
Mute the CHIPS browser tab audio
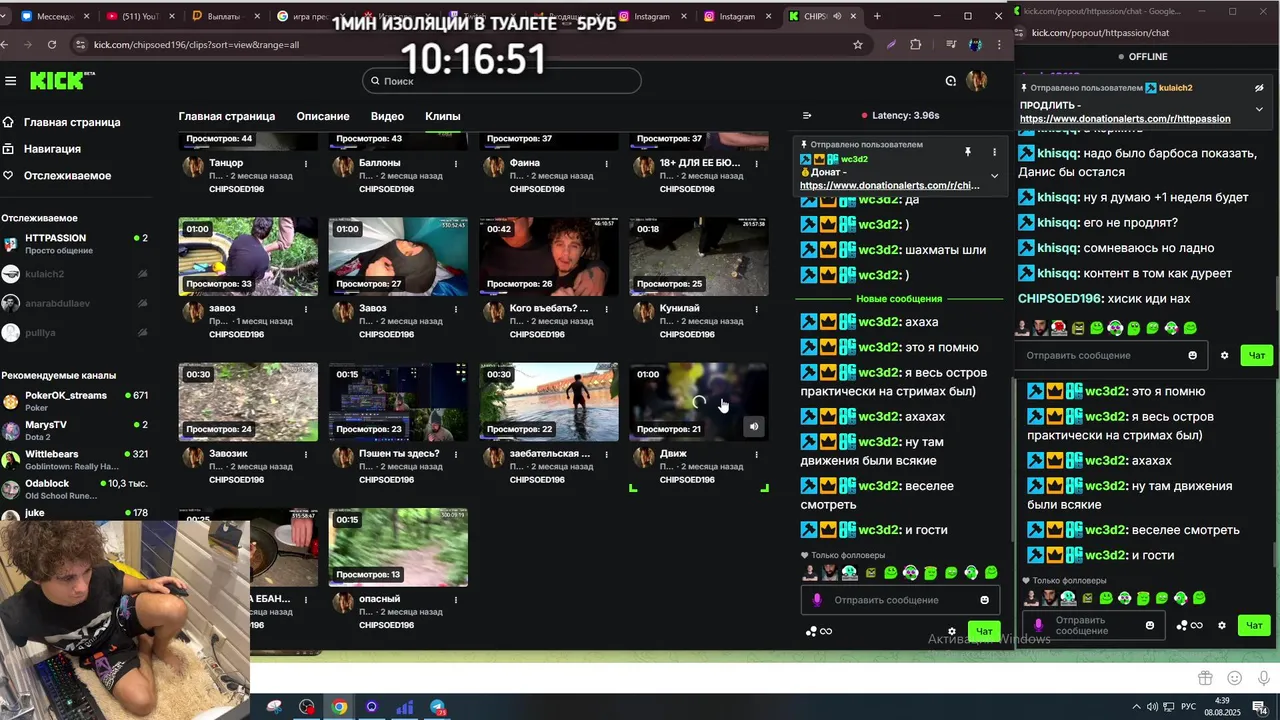836,16
